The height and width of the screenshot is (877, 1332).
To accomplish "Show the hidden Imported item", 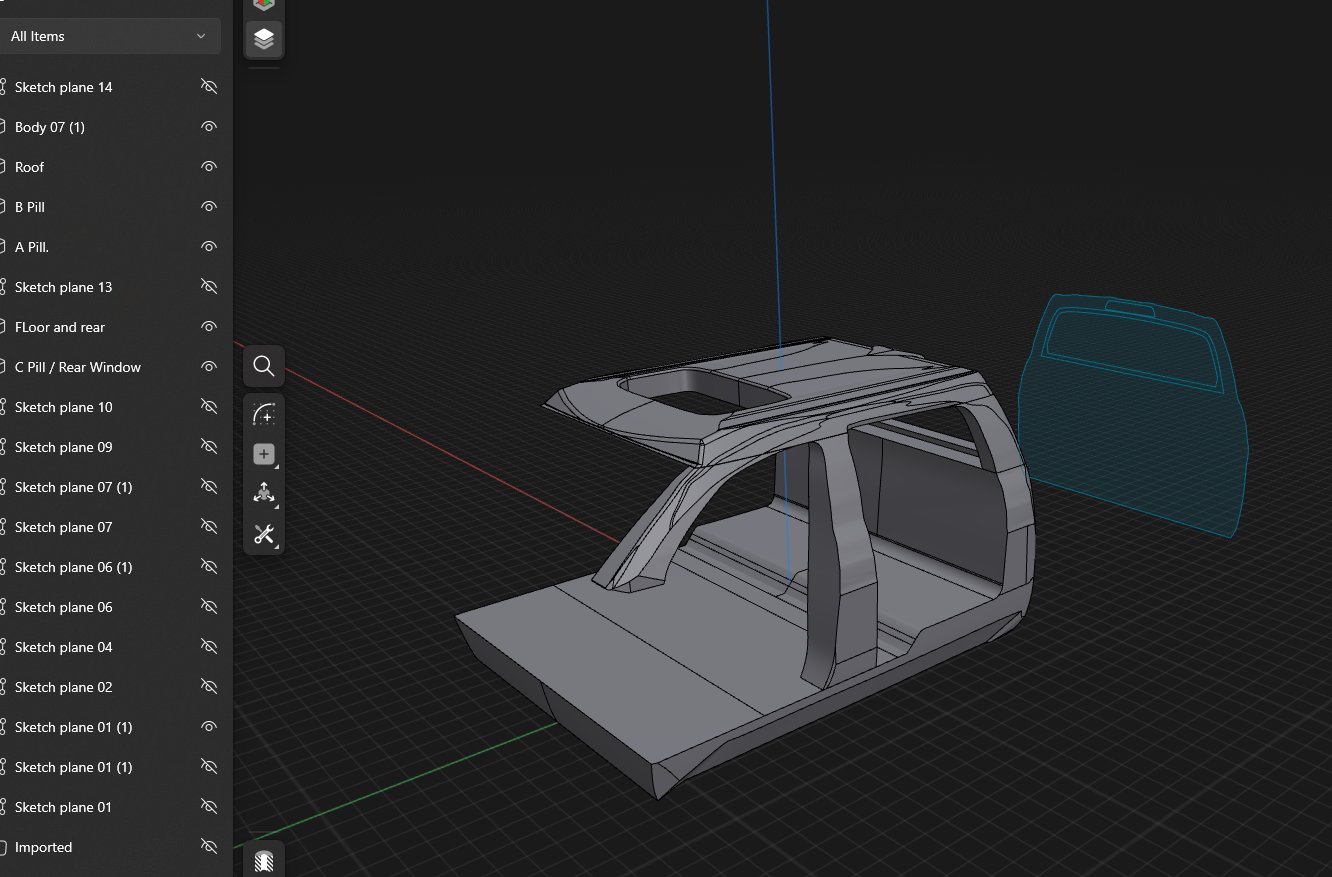I will (x=209, y=847).
